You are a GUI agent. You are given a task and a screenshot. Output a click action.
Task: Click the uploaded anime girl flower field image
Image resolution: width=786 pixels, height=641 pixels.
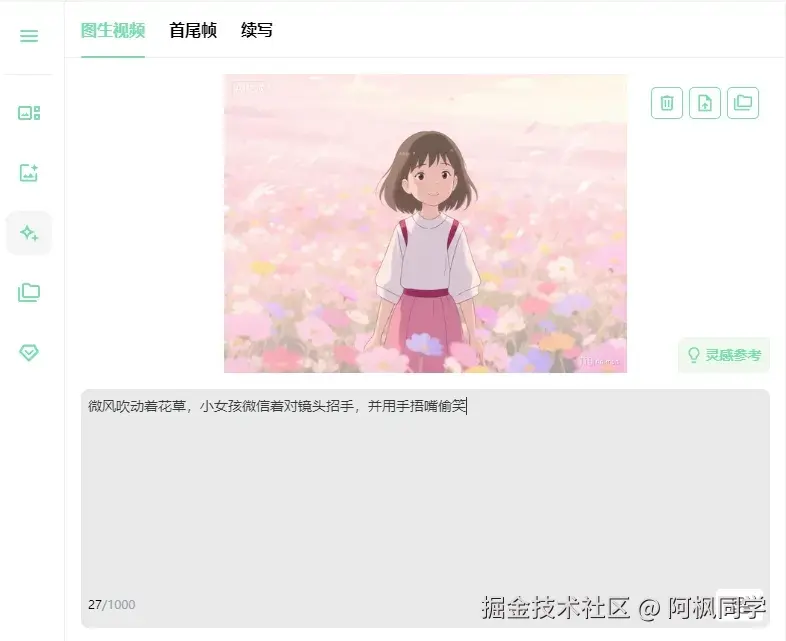tap(425, 224)
